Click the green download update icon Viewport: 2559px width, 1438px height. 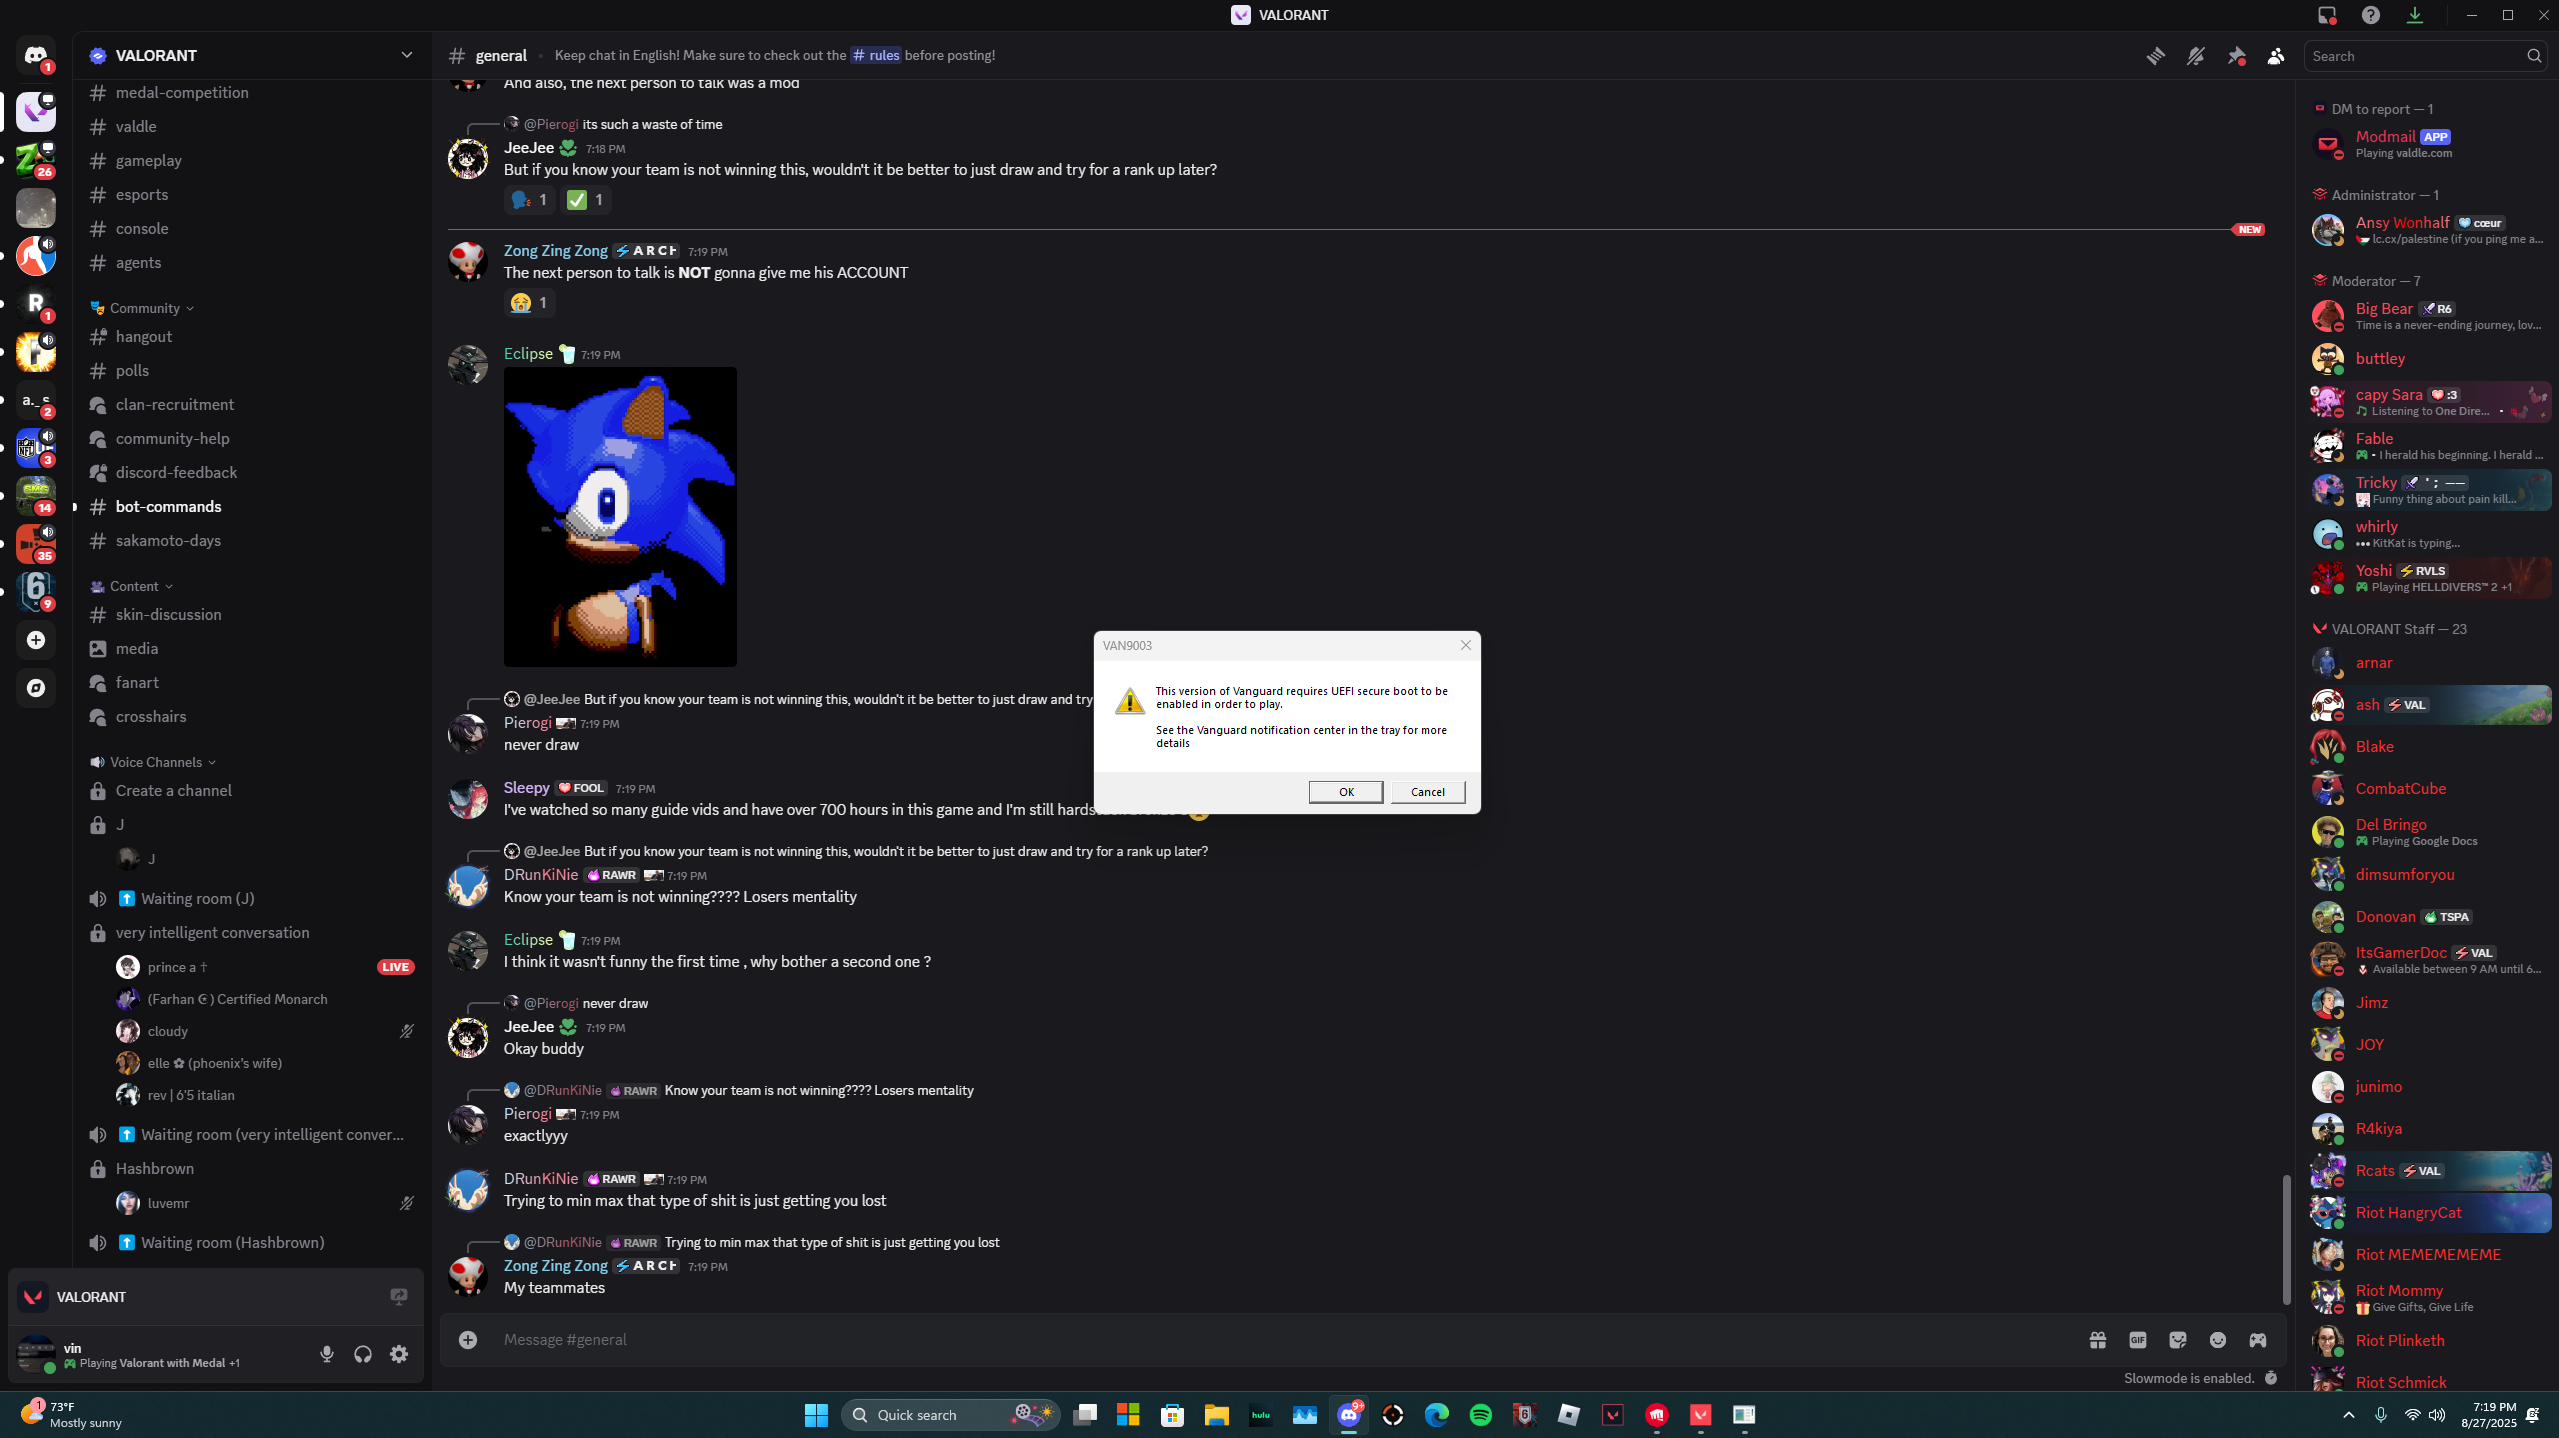(2415, 15)
